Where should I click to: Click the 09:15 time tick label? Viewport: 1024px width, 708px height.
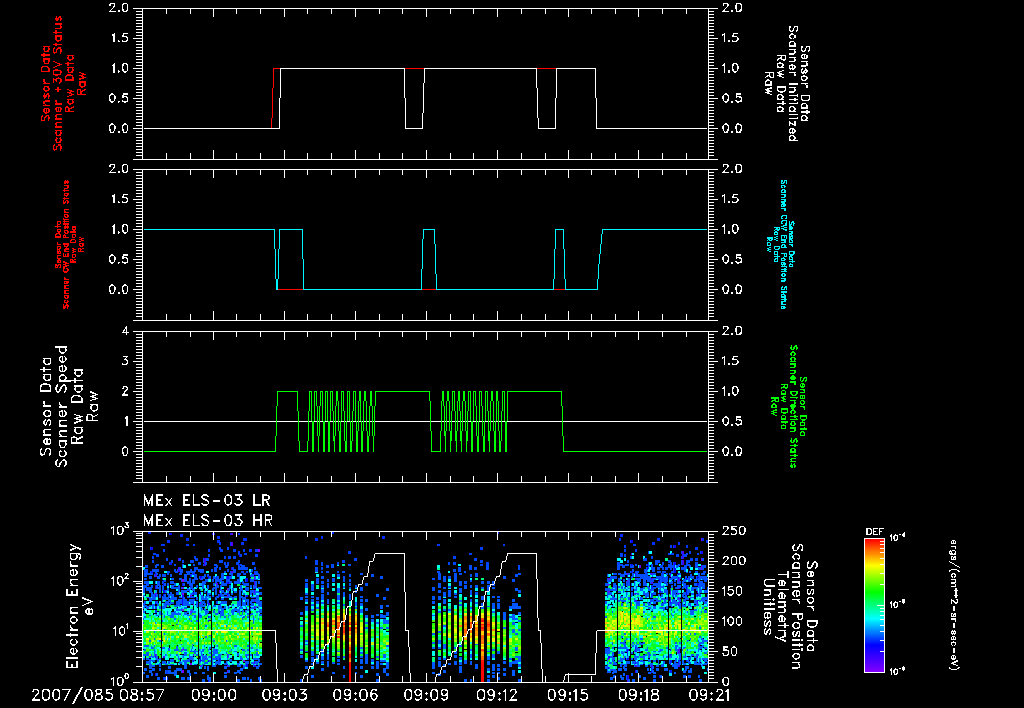point(568,696)
